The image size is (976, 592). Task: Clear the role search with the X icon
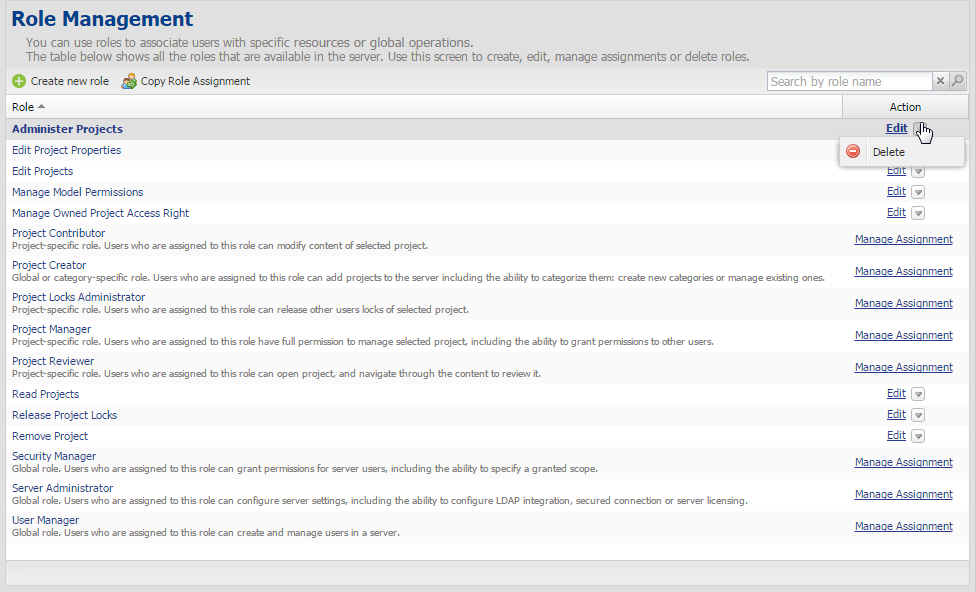pos(940,81)
